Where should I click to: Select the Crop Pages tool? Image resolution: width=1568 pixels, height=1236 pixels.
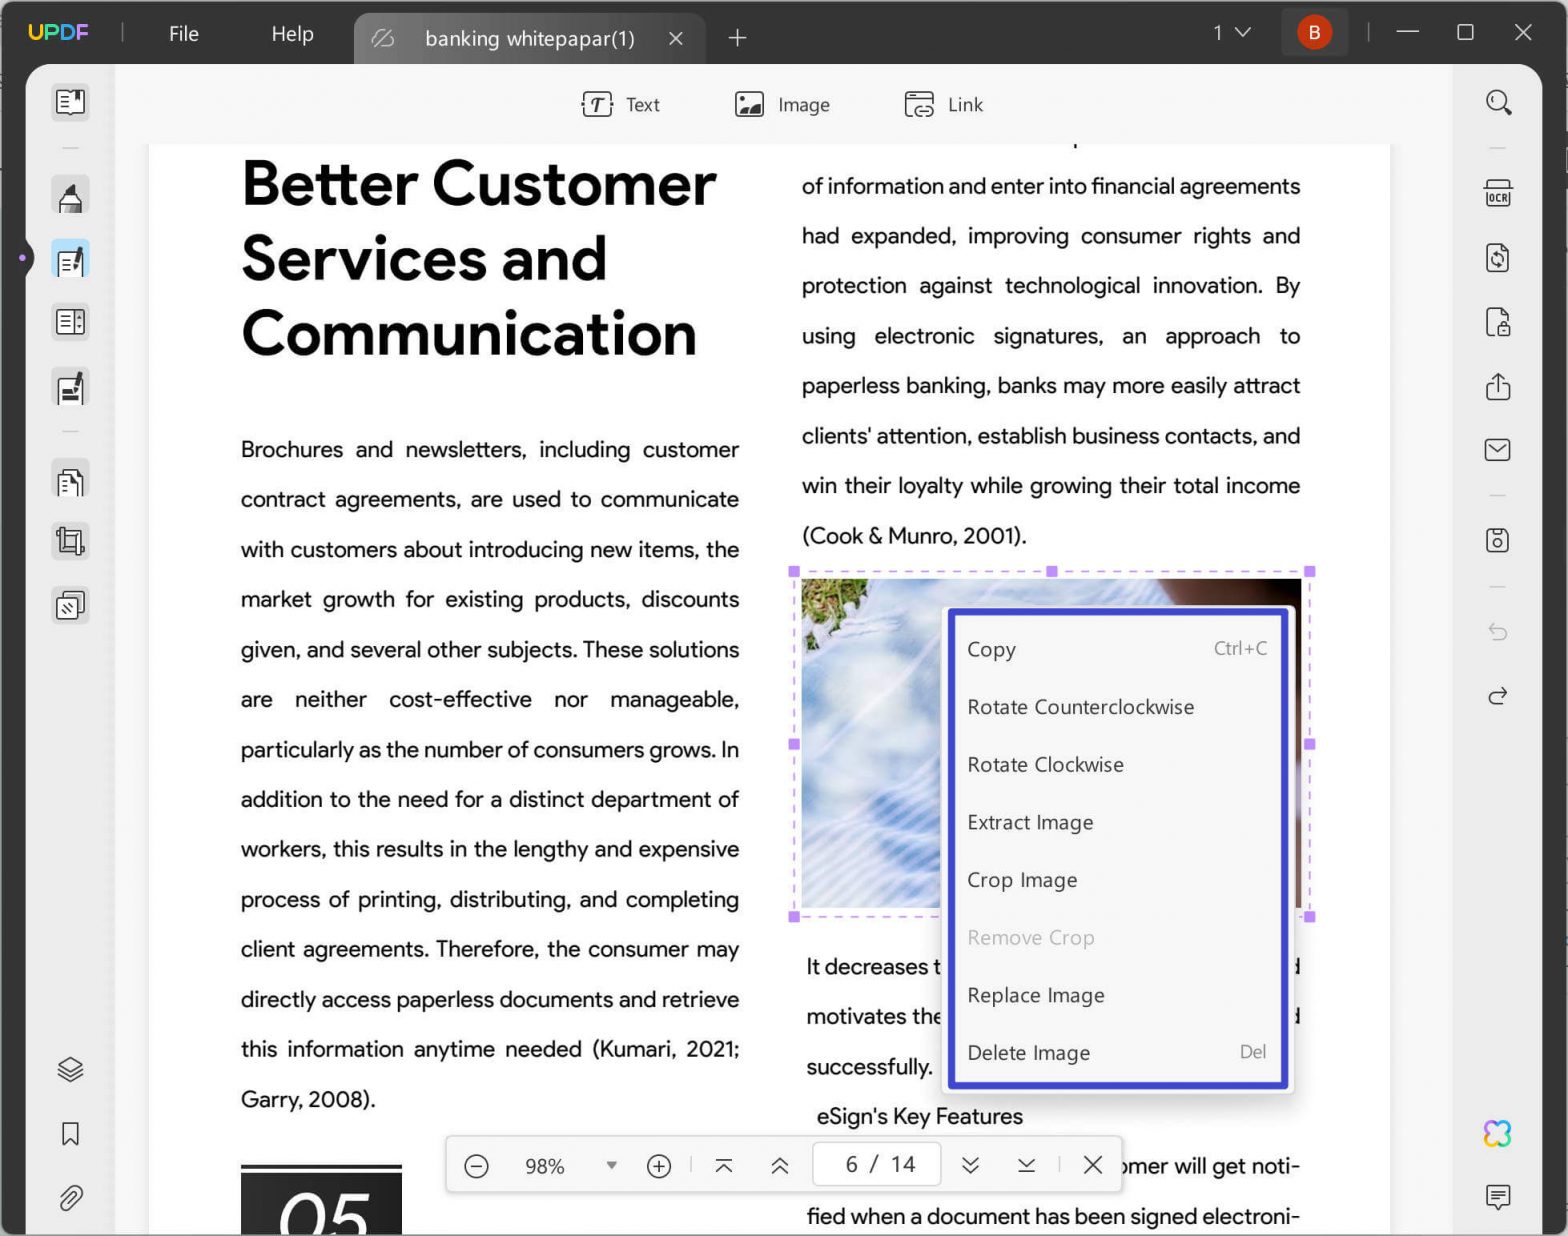[70, 542]
